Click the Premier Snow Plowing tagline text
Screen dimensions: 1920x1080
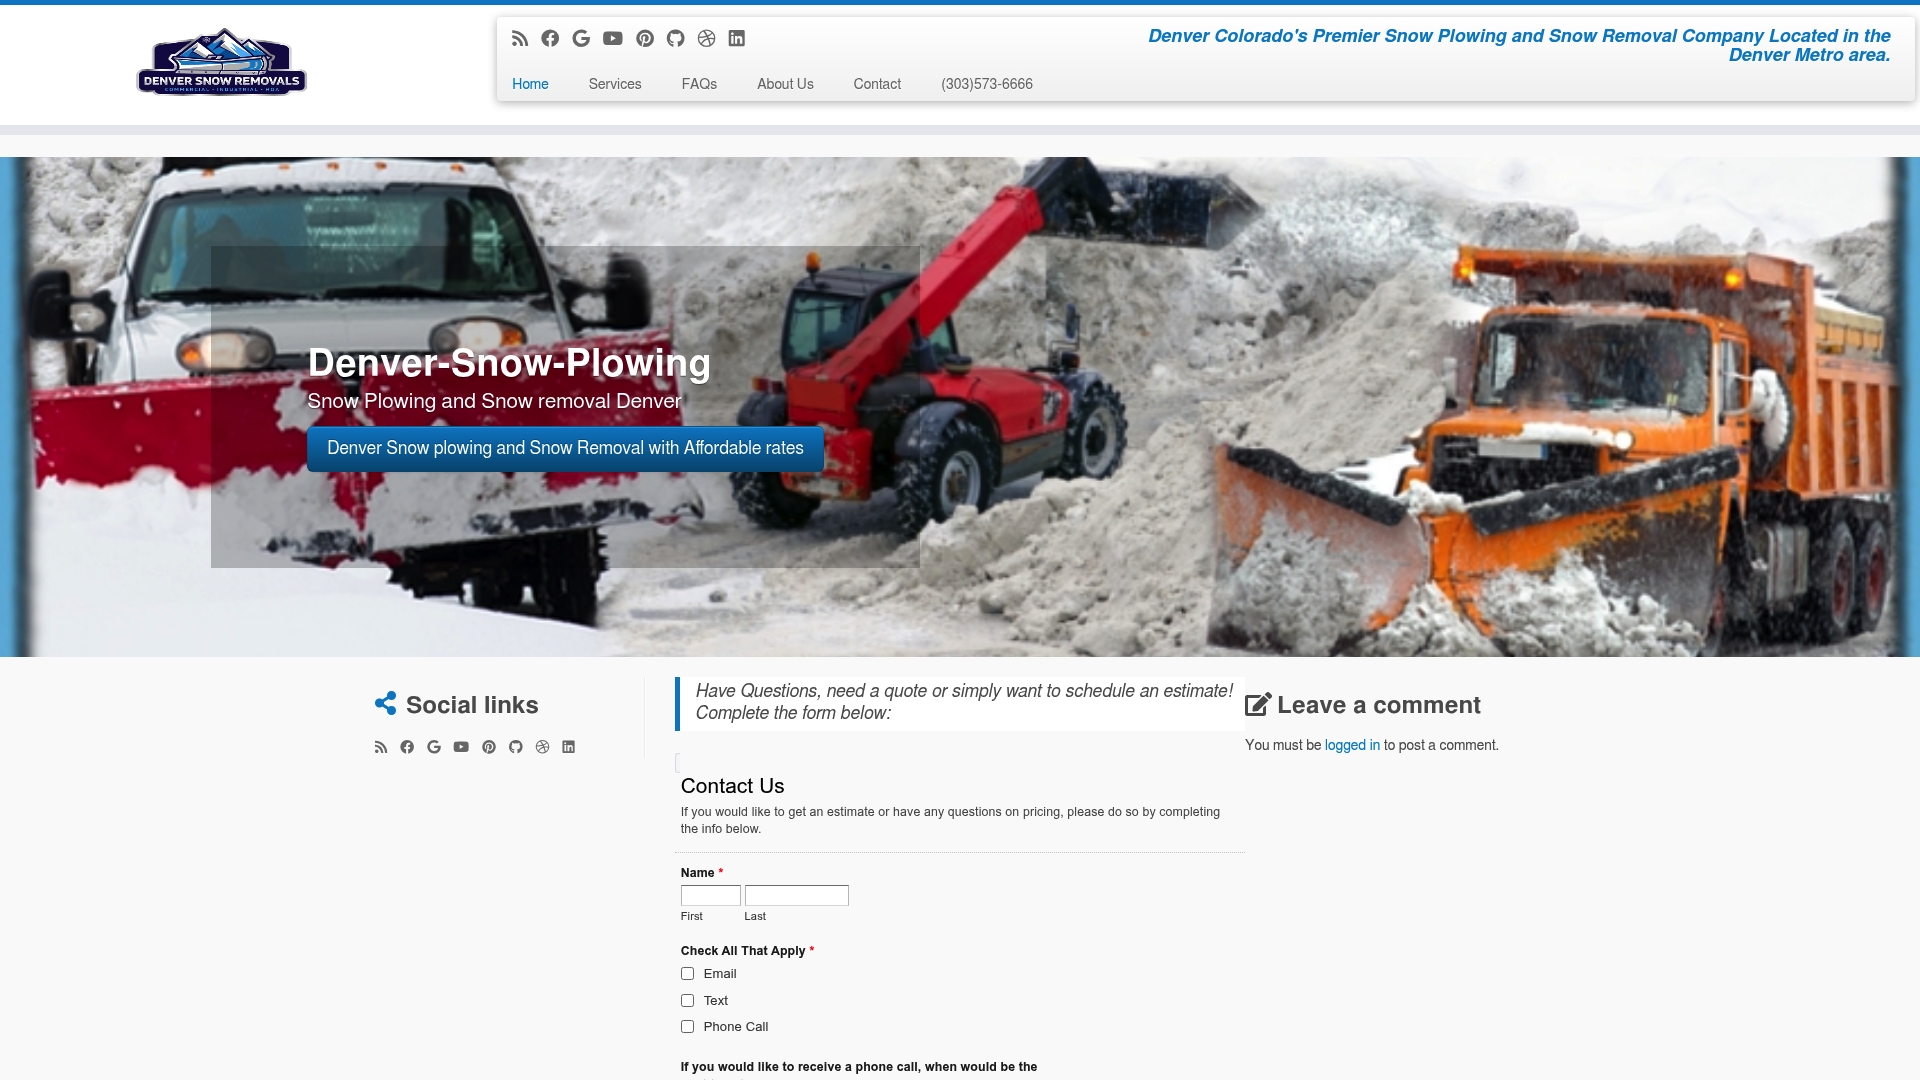1519,45
